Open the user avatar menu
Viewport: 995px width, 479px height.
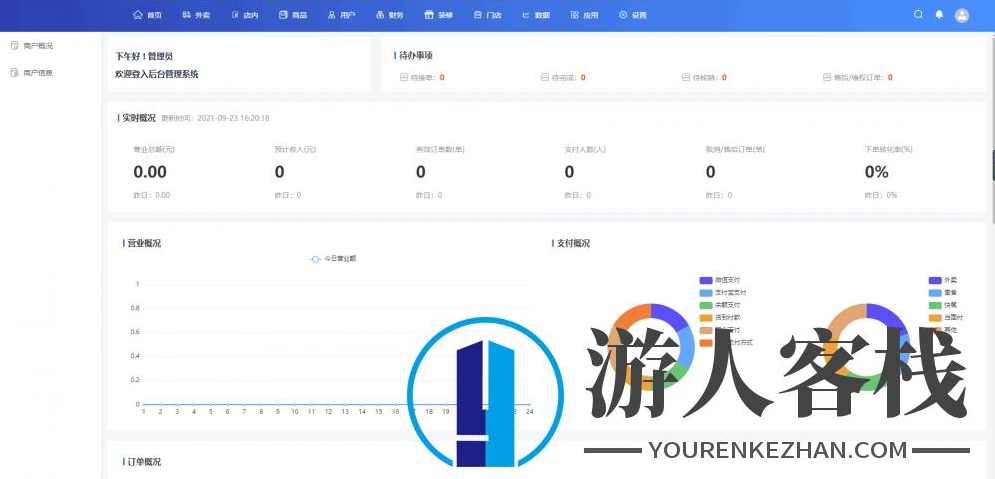[962, 15]
